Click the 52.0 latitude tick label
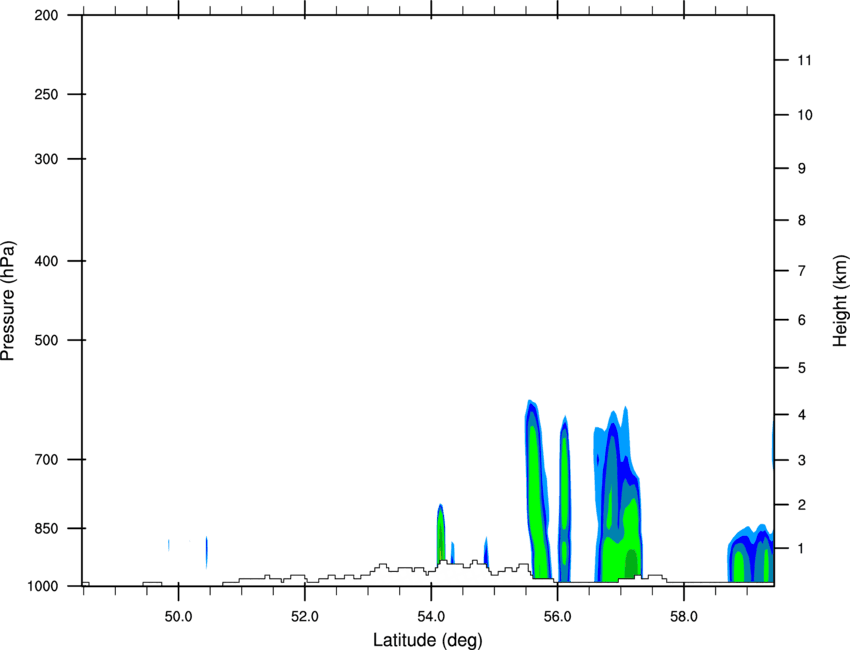Image resolution: width=850 pixels, height=650 pixels. click(x=305, y=617)
